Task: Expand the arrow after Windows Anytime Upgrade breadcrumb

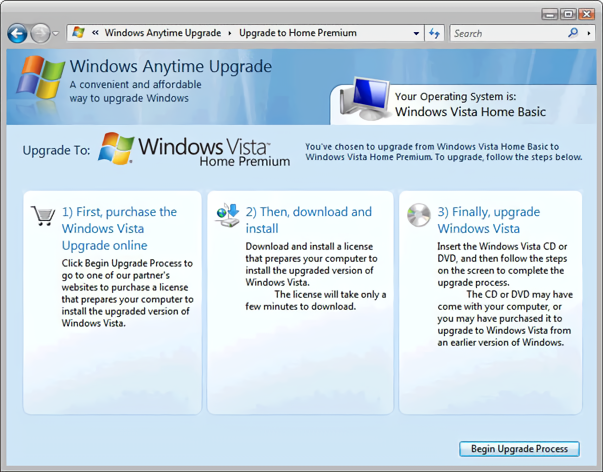Action: [x=229, y=33]
